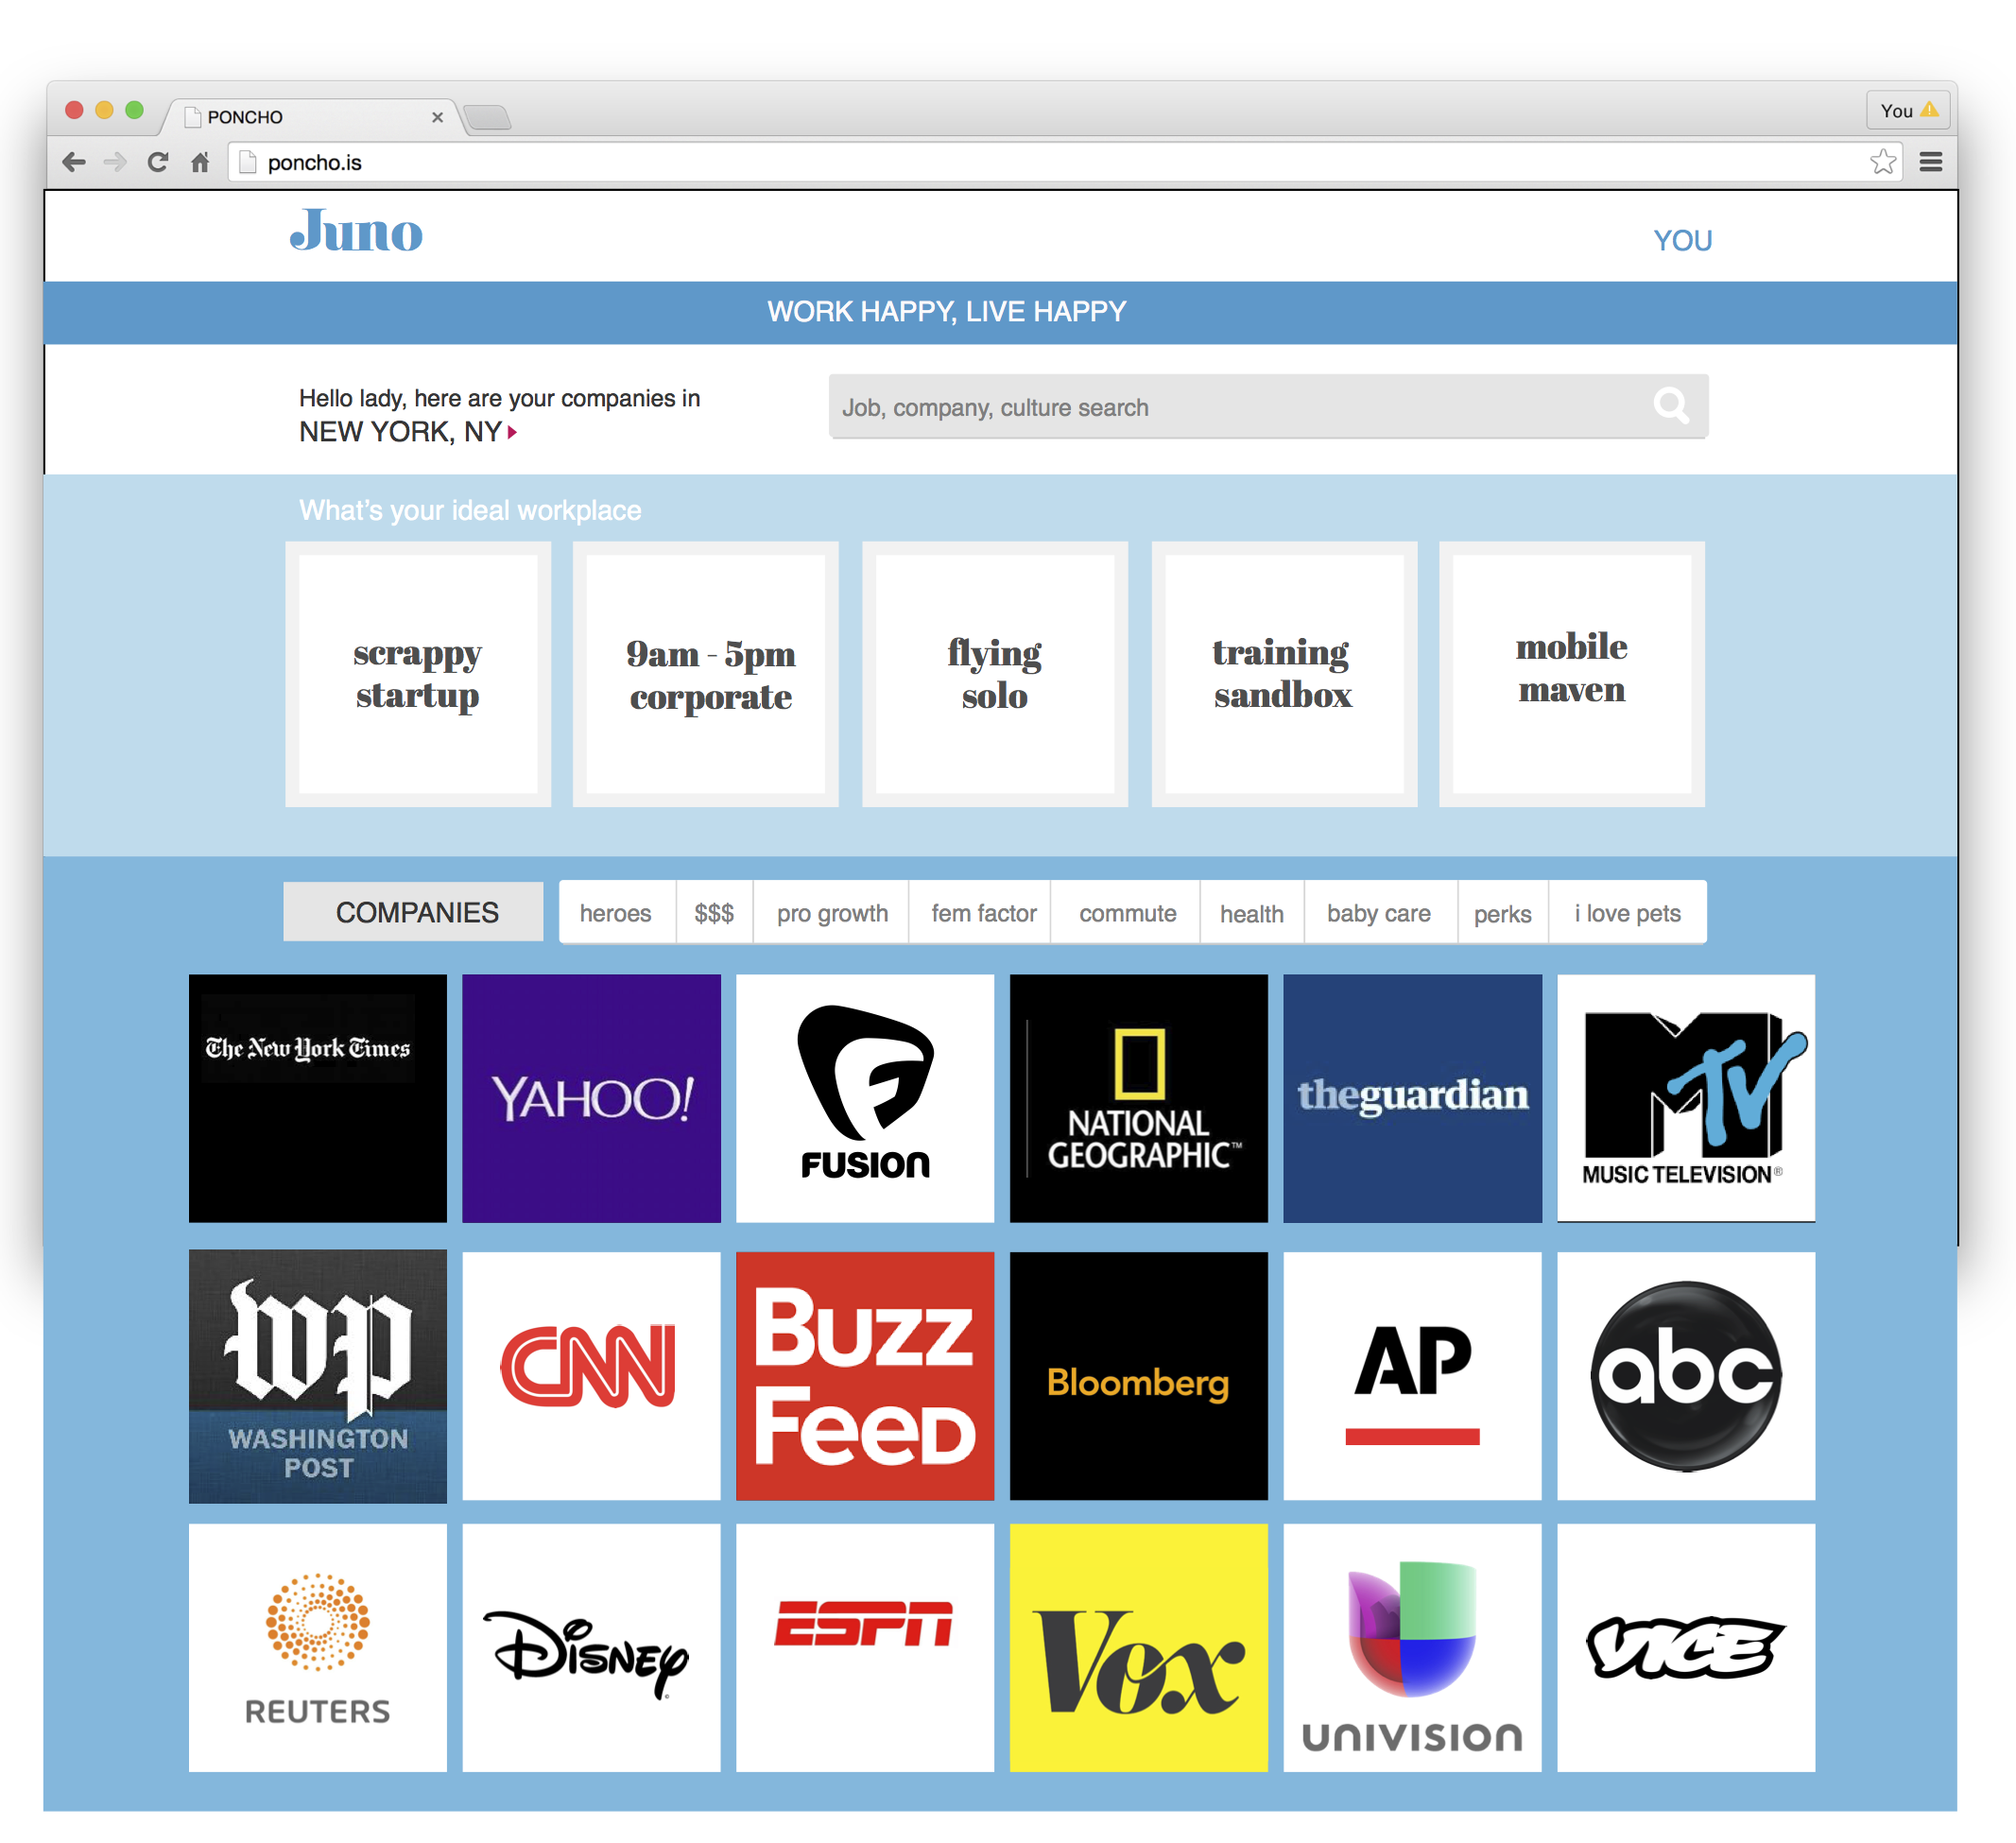Click the search magnifier icon
Screen dimensions: 2016x1843
point(1670,406)
